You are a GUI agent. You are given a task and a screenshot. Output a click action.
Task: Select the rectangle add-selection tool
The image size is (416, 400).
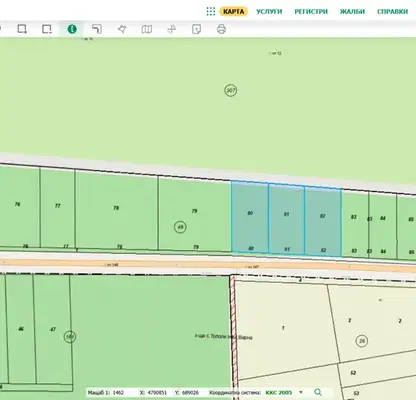pos(22,29)
